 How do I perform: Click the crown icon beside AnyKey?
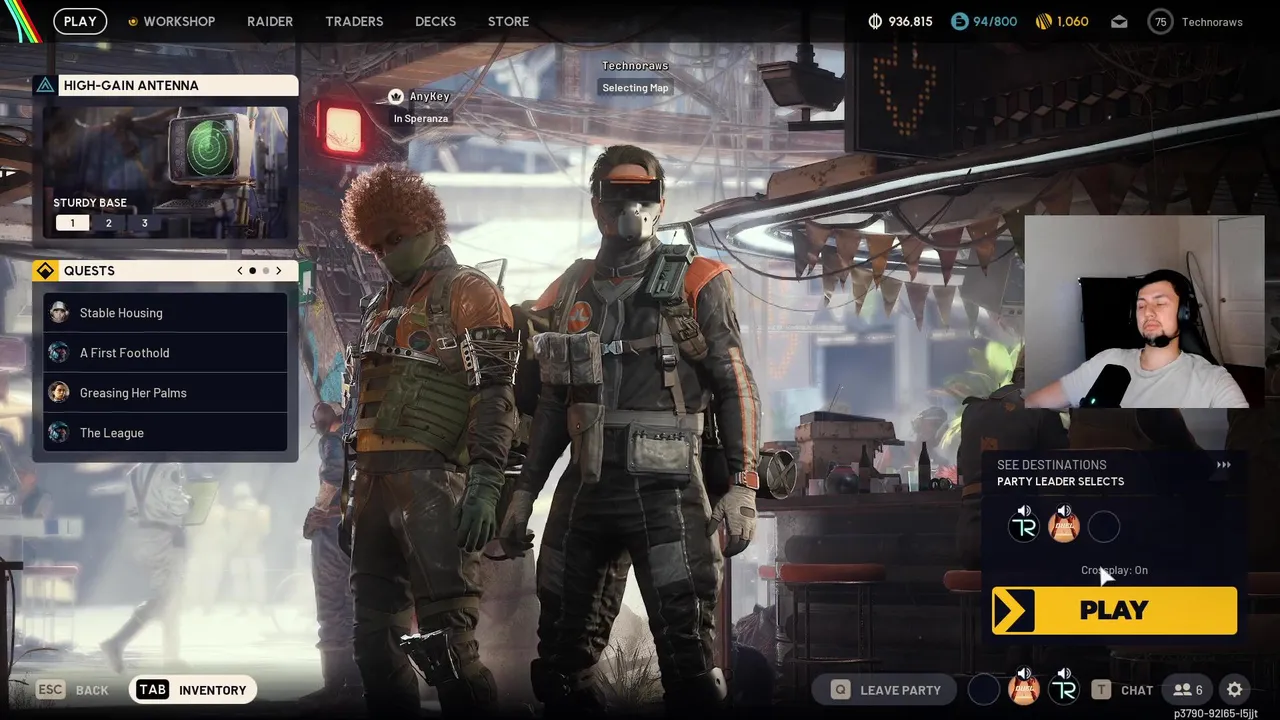coord(395,96)
